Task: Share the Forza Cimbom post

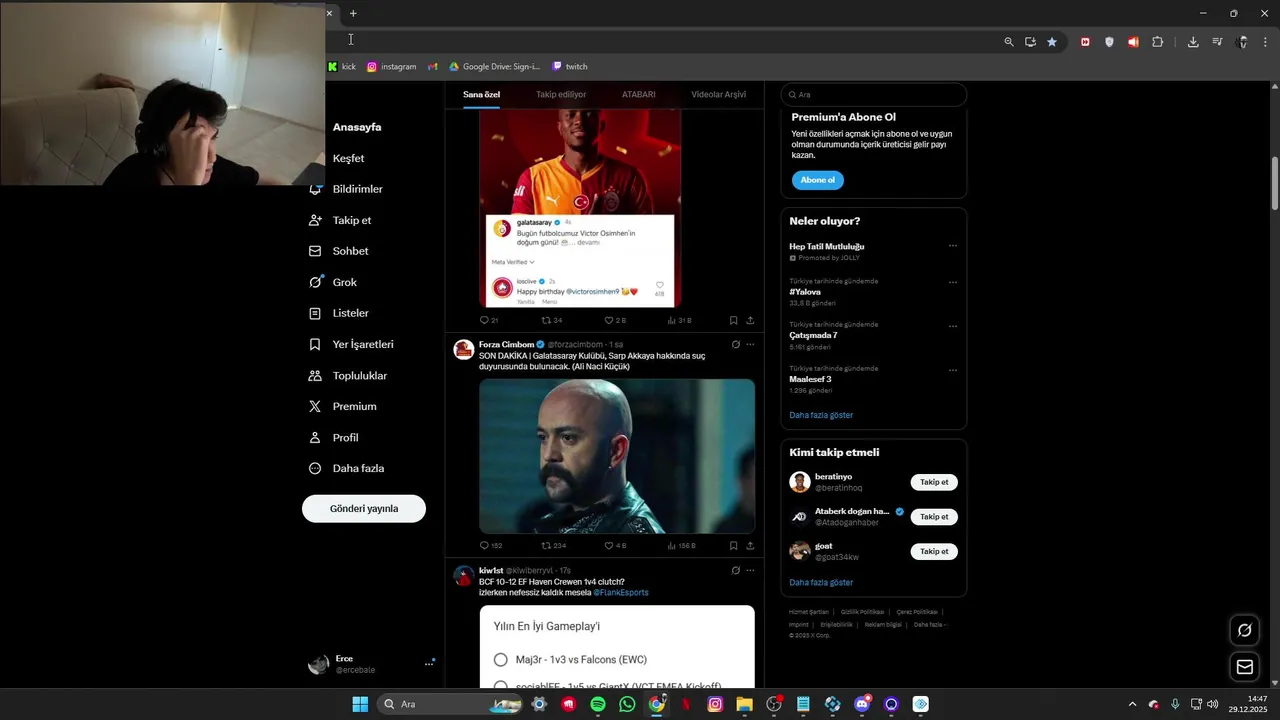Action: point(750,546)
